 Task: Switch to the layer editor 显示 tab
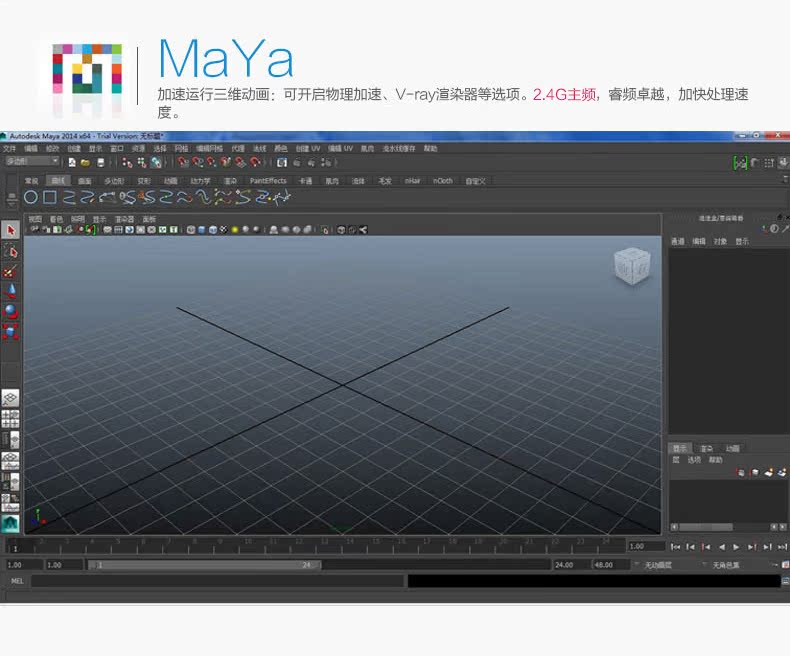tap(680, 448)
